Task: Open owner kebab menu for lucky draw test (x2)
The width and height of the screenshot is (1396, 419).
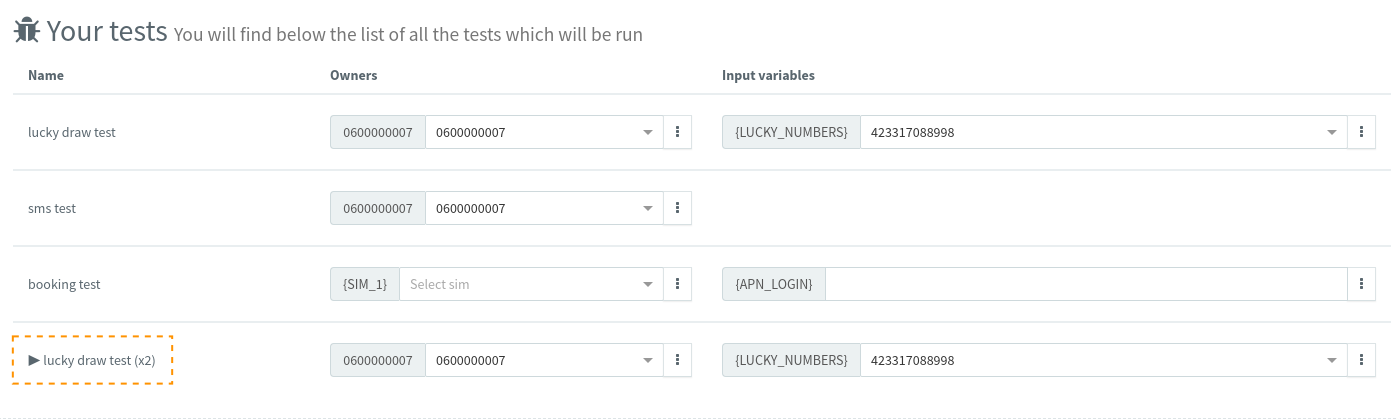Action: click(678, 360)
